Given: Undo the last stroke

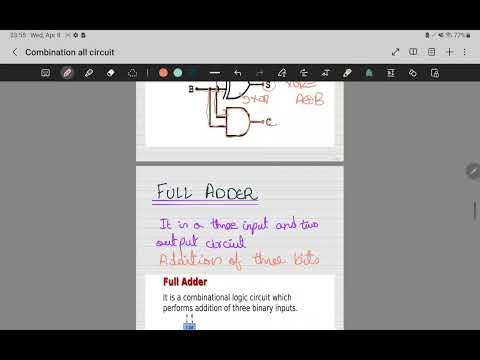Looking at the screenshot, I should click(x=237, y=73).
